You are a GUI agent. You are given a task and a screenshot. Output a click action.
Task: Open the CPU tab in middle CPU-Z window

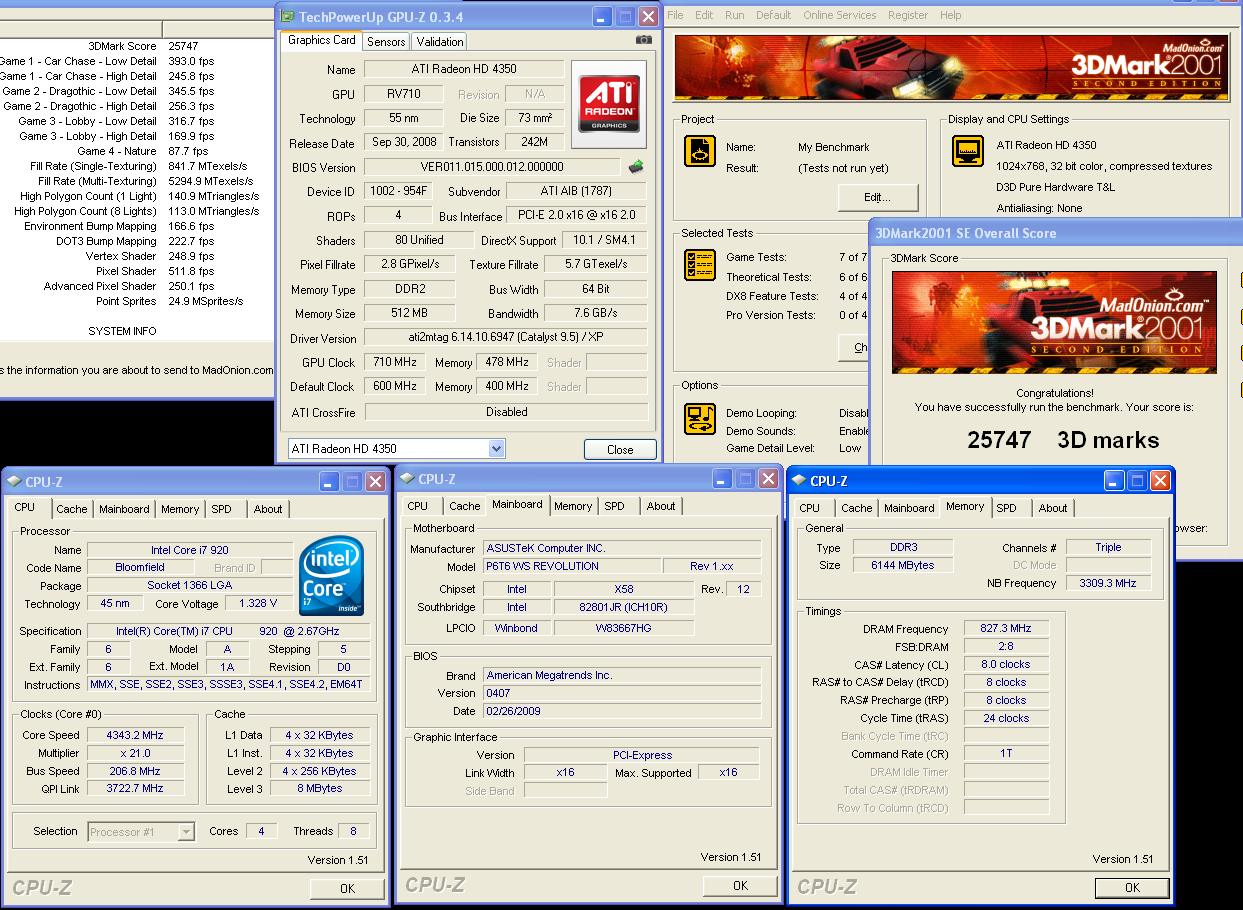418,507
